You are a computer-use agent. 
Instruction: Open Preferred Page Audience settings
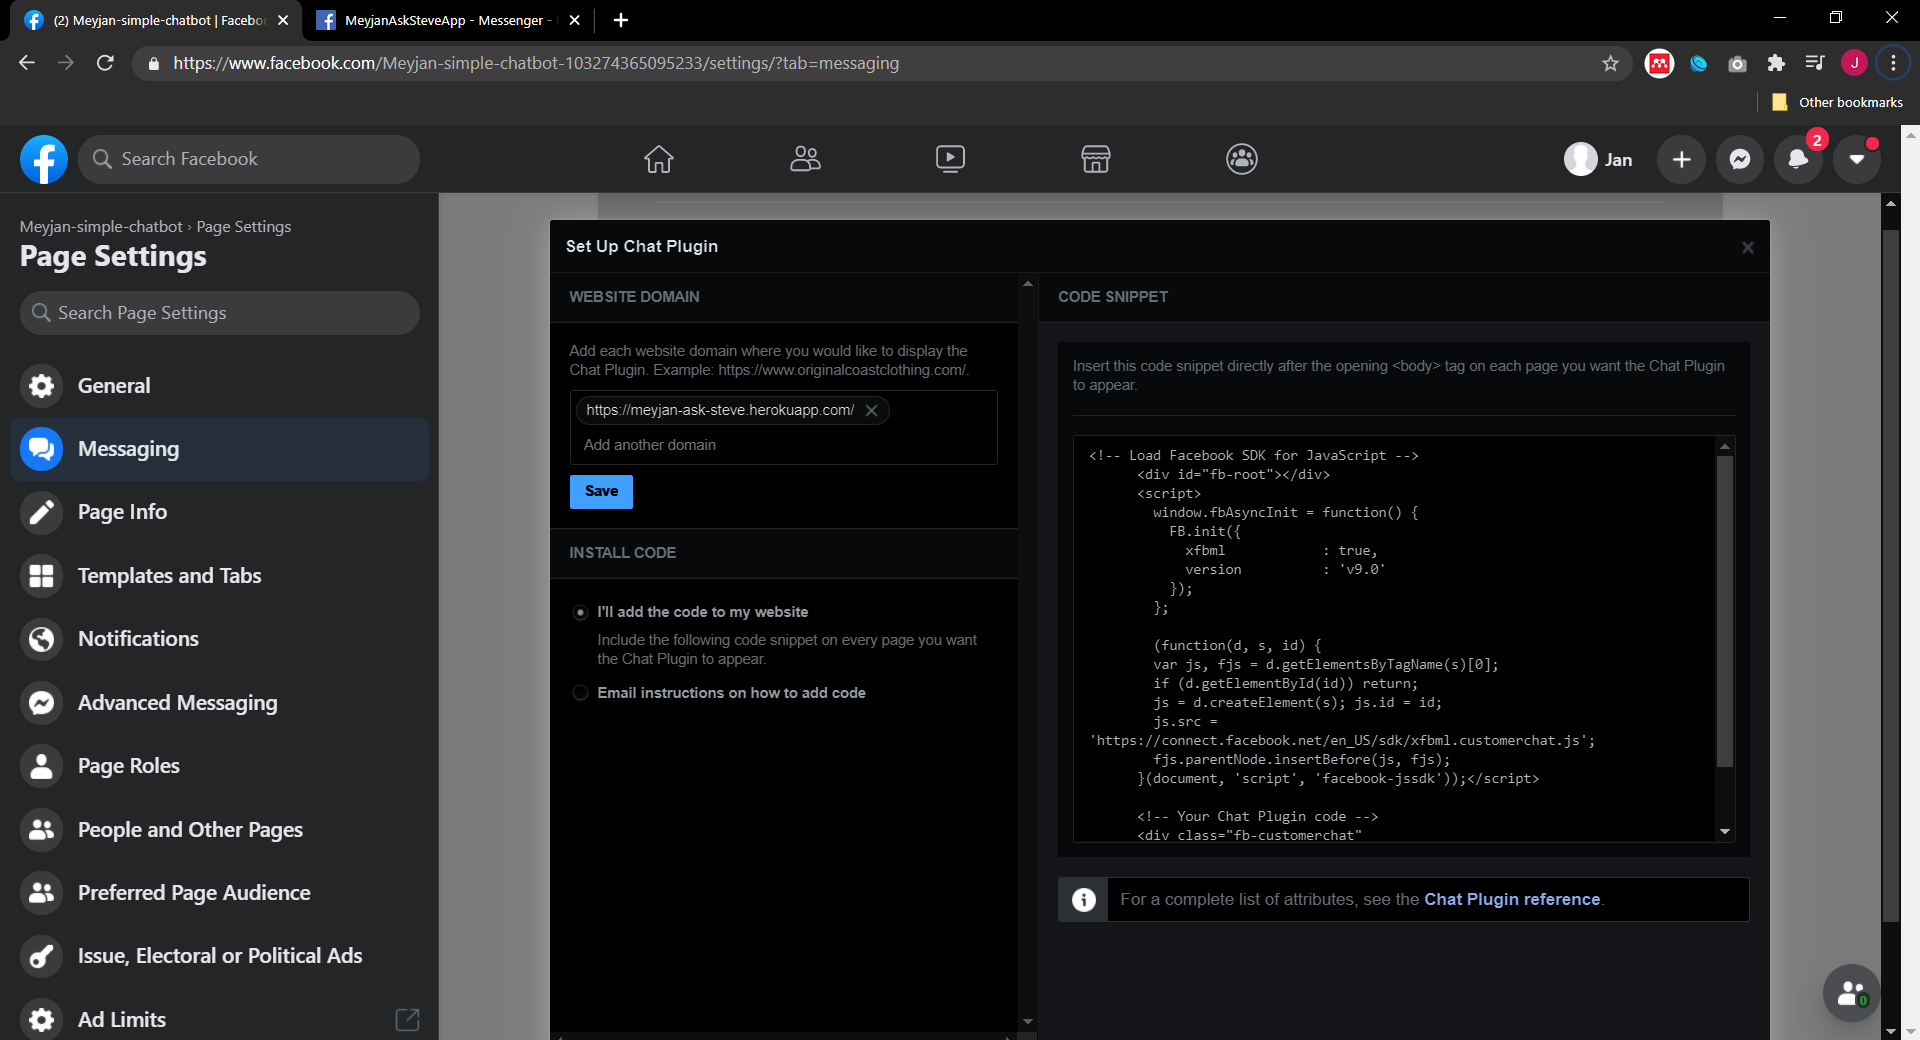(219, 893)
